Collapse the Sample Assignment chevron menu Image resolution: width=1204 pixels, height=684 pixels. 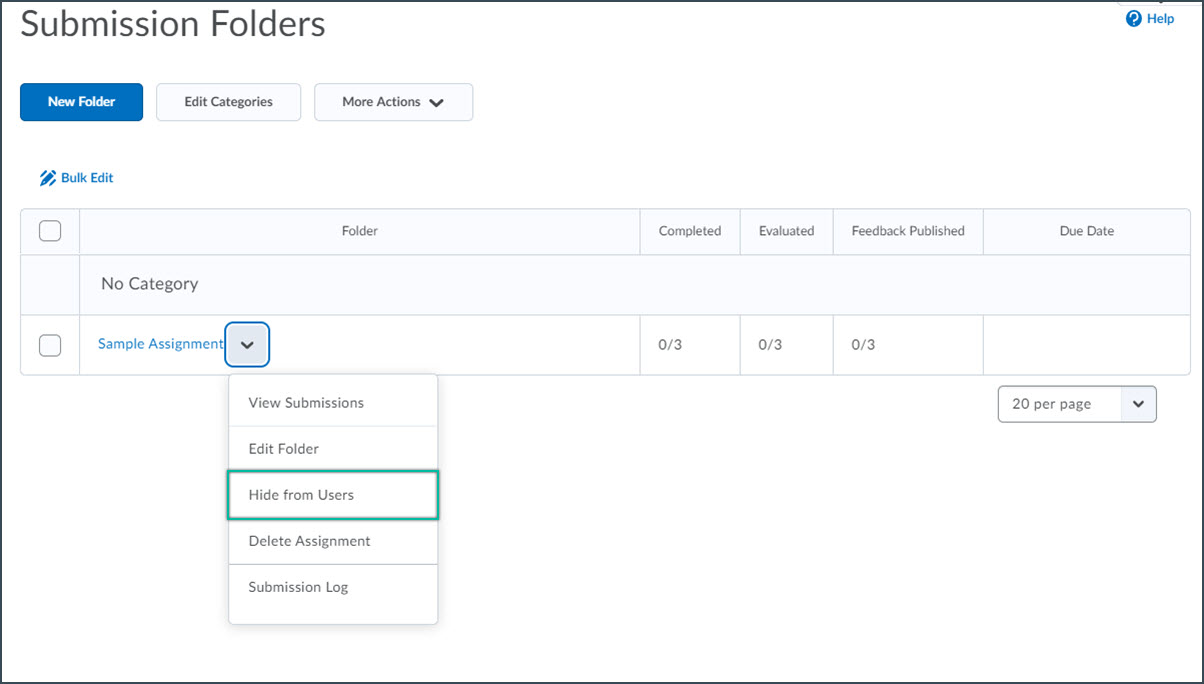247,344
